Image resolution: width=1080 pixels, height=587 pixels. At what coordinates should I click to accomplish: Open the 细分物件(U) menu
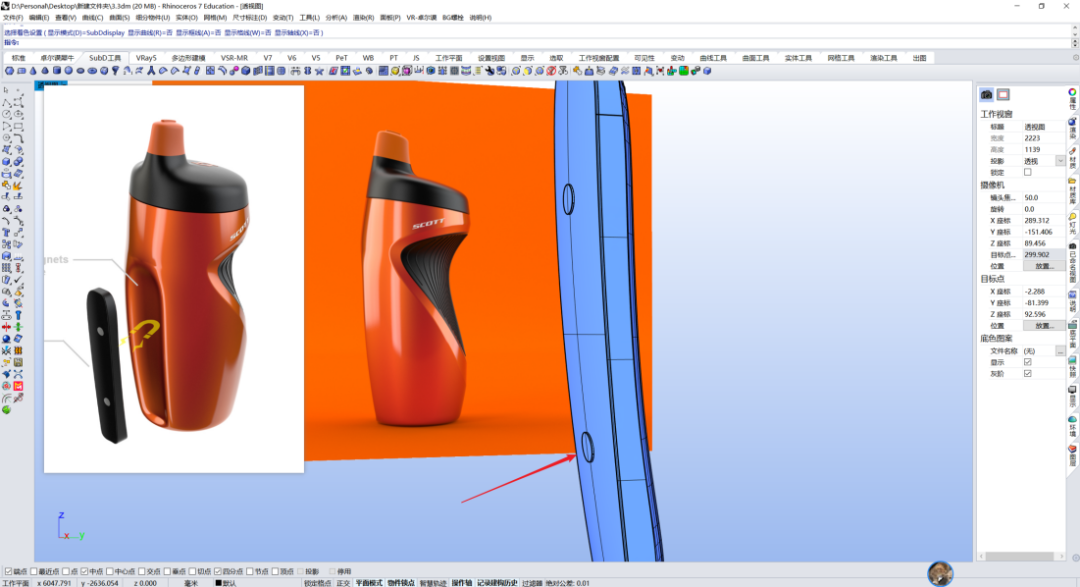[x=152, y=17]
